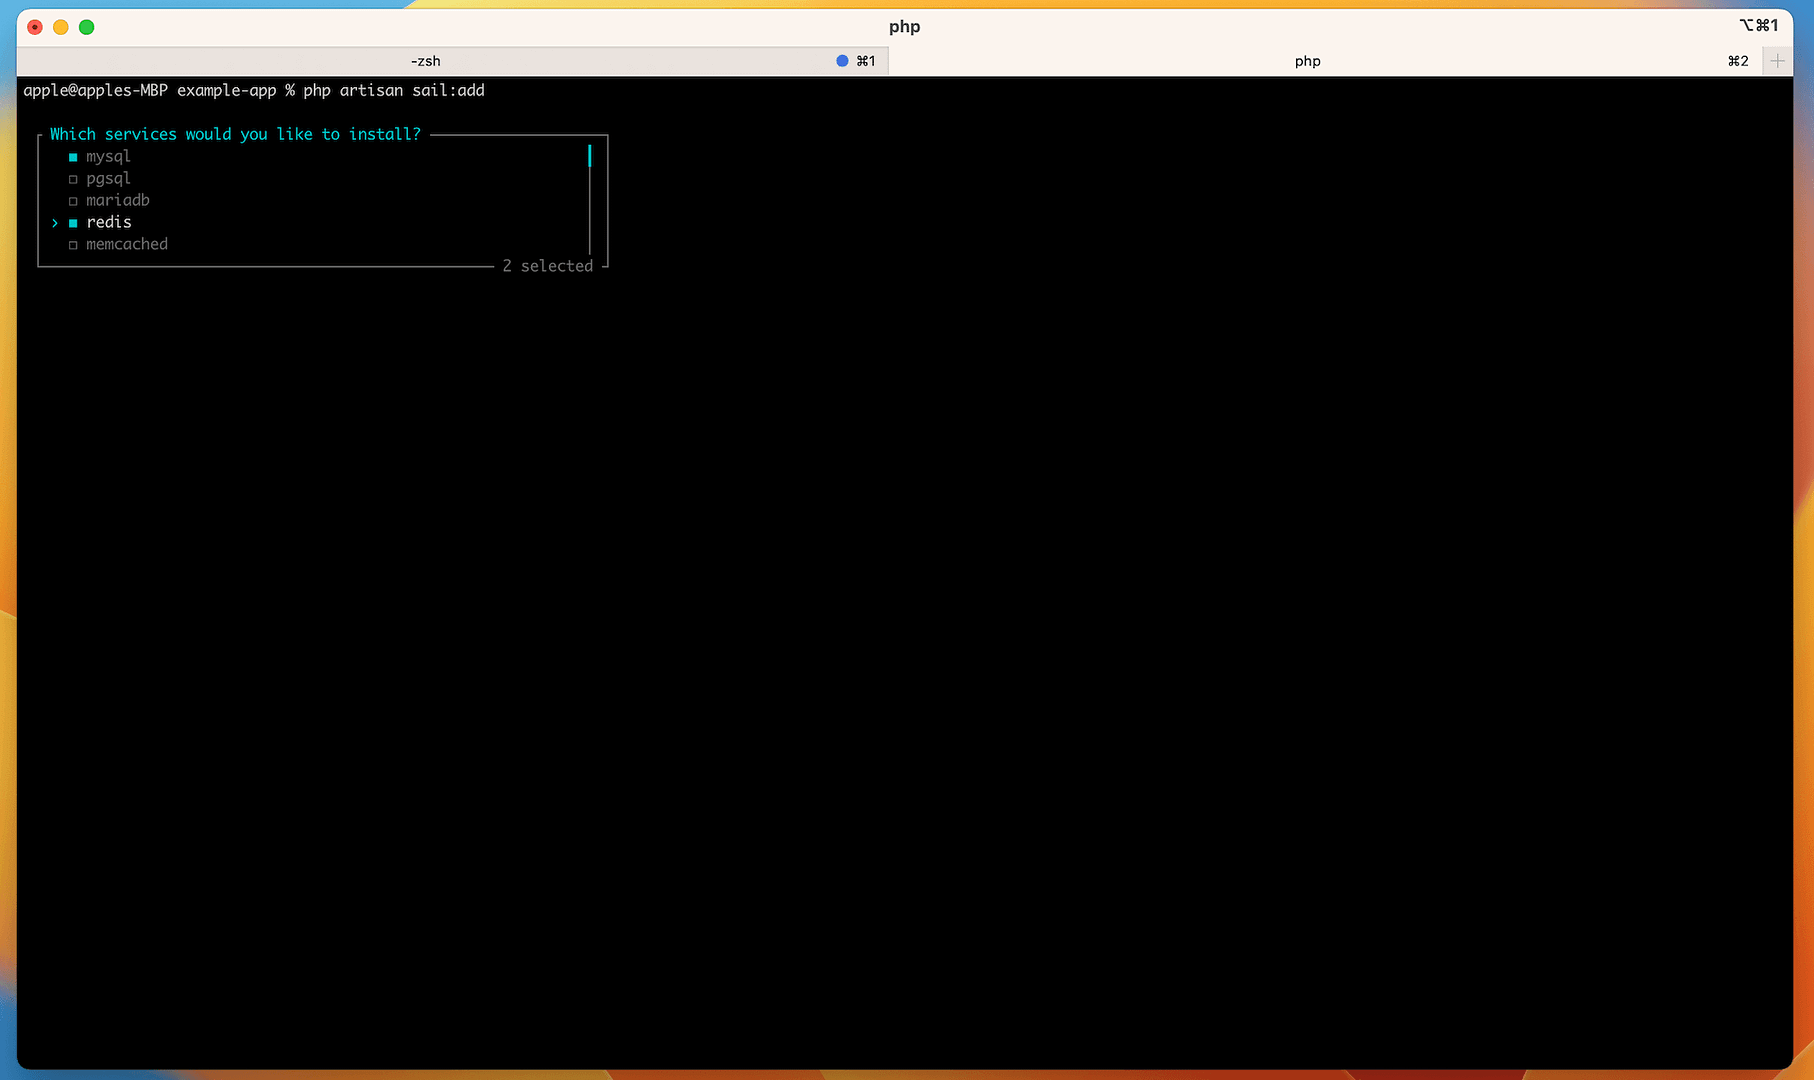Click the cyan scrollbar in the services prompt
Screen dimensions: 1814x1080
[x=590, y=156]
